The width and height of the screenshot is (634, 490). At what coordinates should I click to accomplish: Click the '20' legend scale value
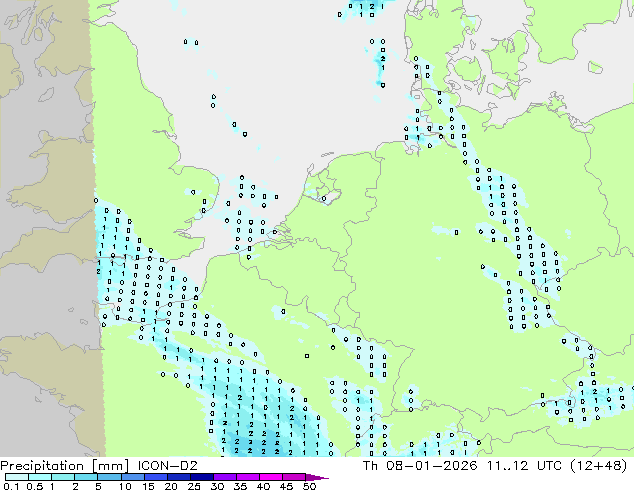click(x=171, y=486)
